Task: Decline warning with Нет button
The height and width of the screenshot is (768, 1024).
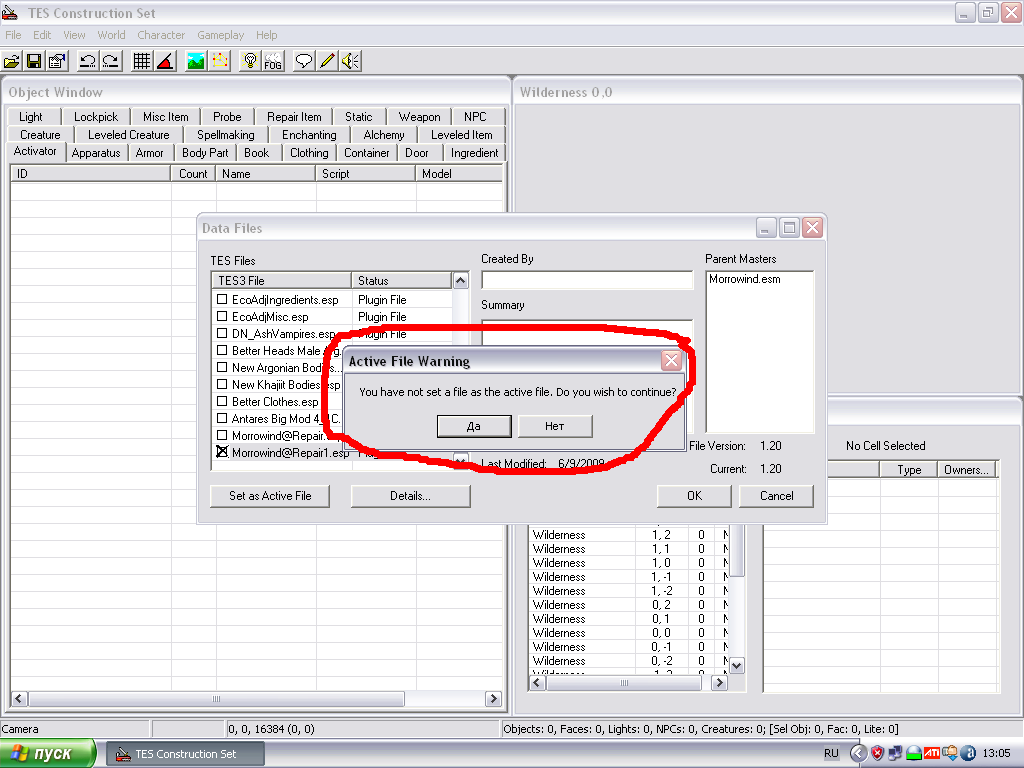Action: (x=555, y=426)
